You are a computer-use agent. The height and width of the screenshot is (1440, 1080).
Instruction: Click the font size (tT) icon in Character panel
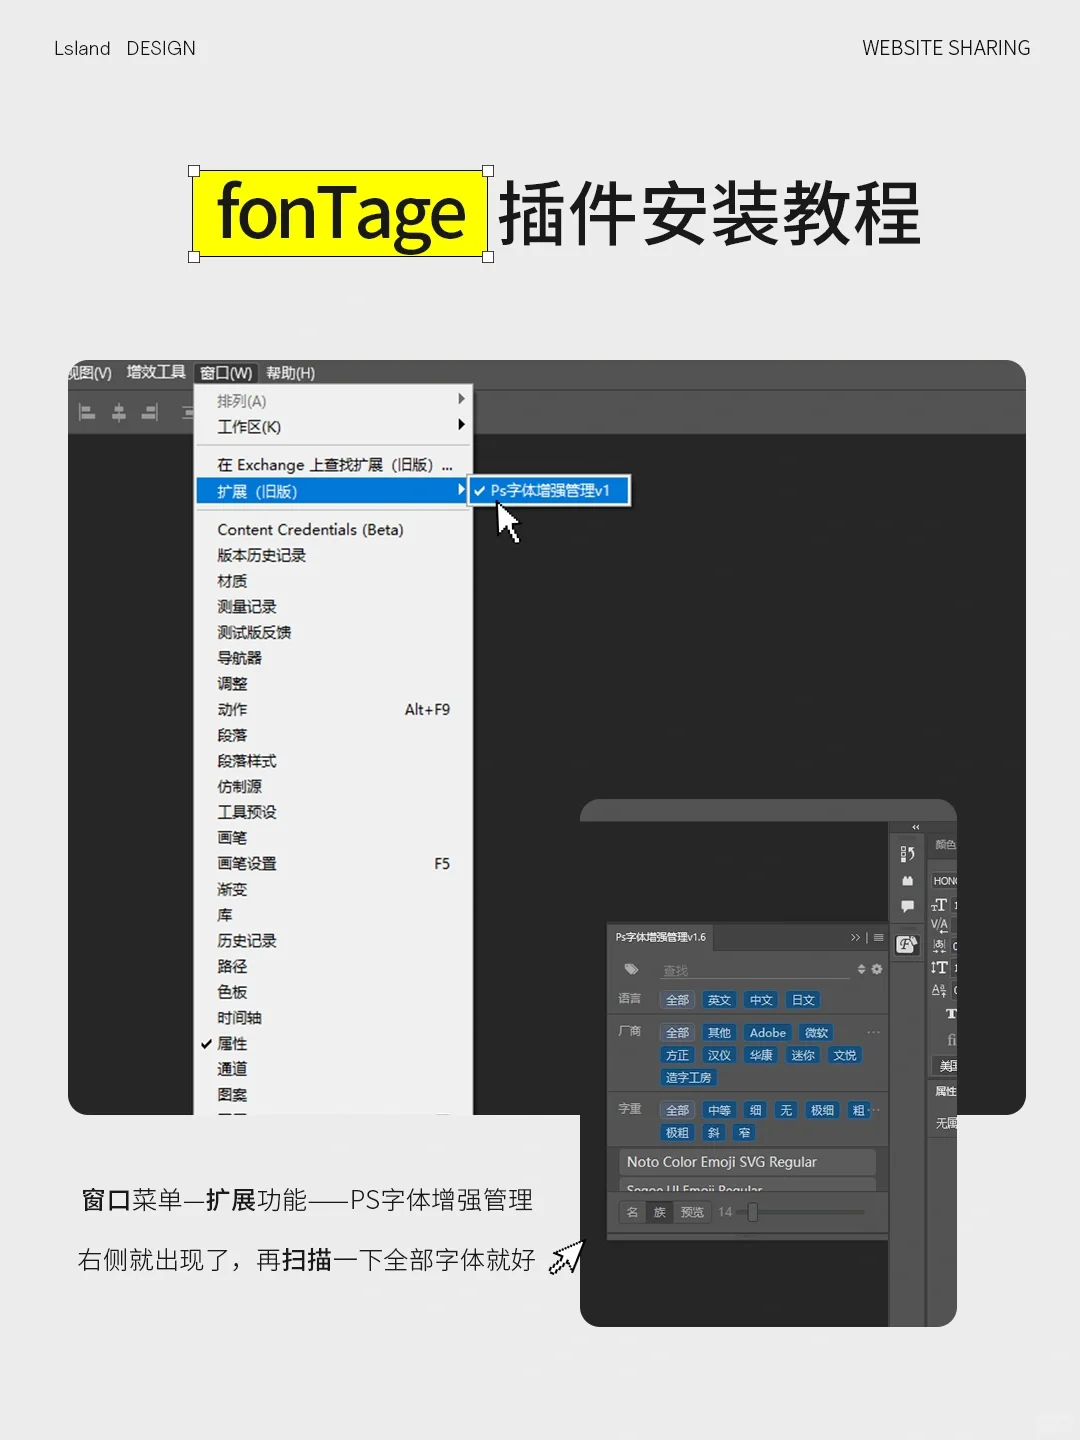[940, 905]
